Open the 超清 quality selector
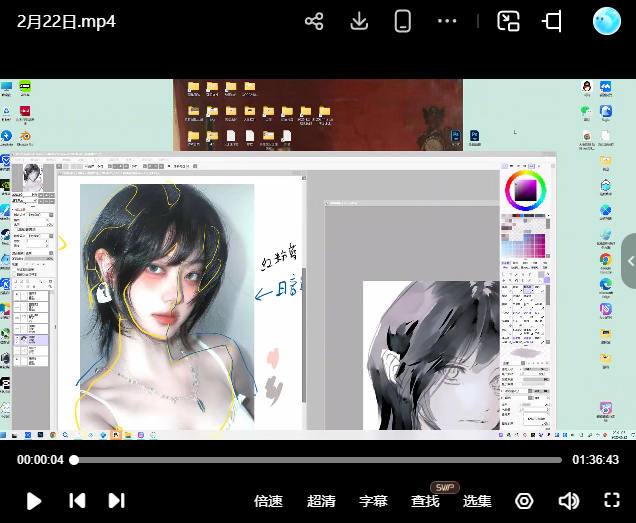The width and height of the screenshot is (636, 523). [x=321, y=501]
